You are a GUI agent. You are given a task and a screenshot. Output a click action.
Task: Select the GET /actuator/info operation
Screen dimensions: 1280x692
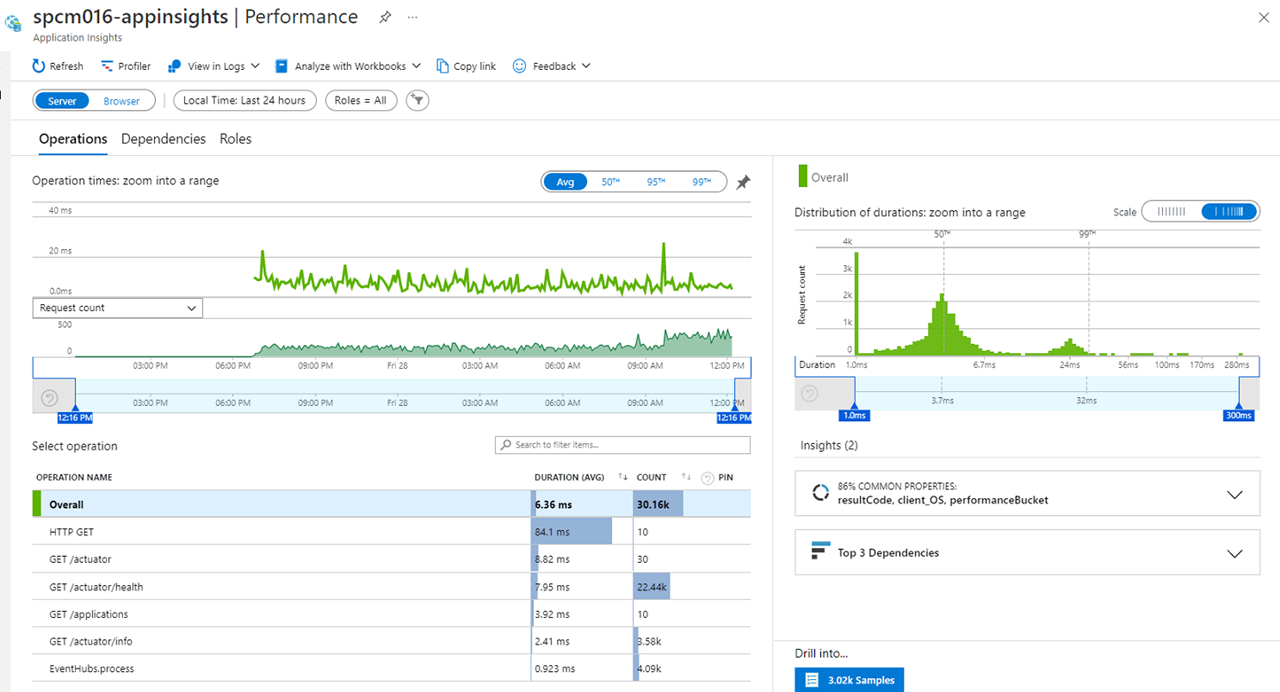[391, 641]
